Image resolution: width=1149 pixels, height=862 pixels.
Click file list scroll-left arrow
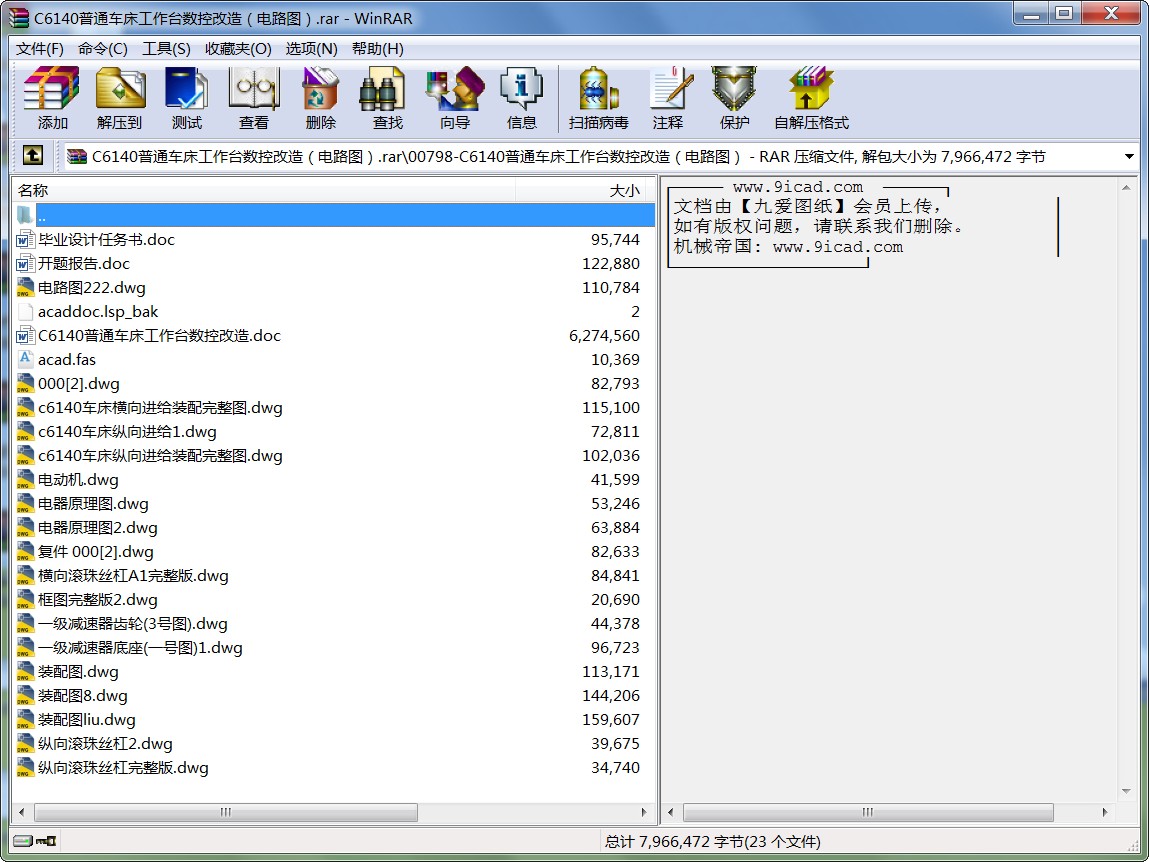pyautogui.click(x=21, y=812)
